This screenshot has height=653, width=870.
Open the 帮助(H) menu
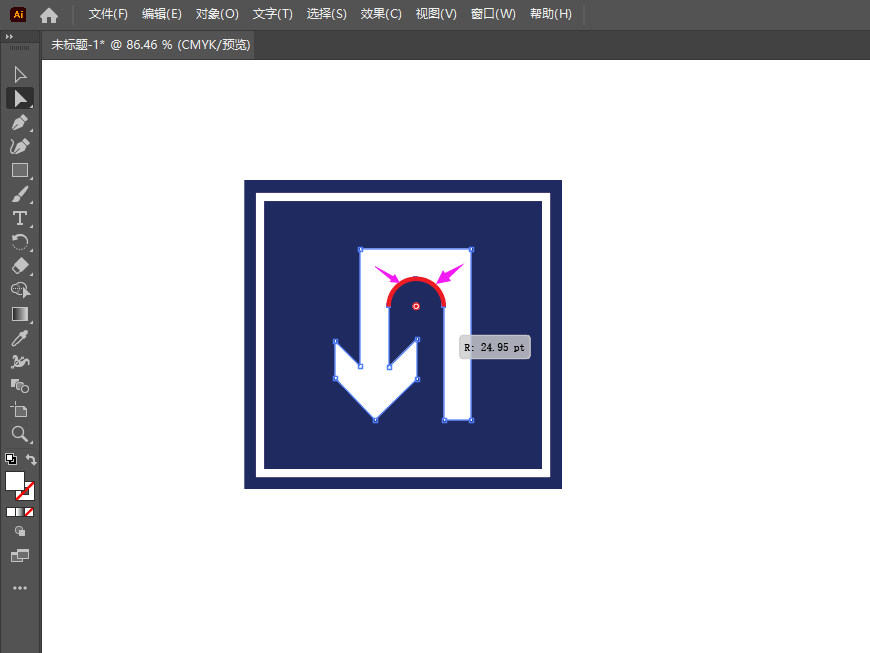[x=550, y=14]
